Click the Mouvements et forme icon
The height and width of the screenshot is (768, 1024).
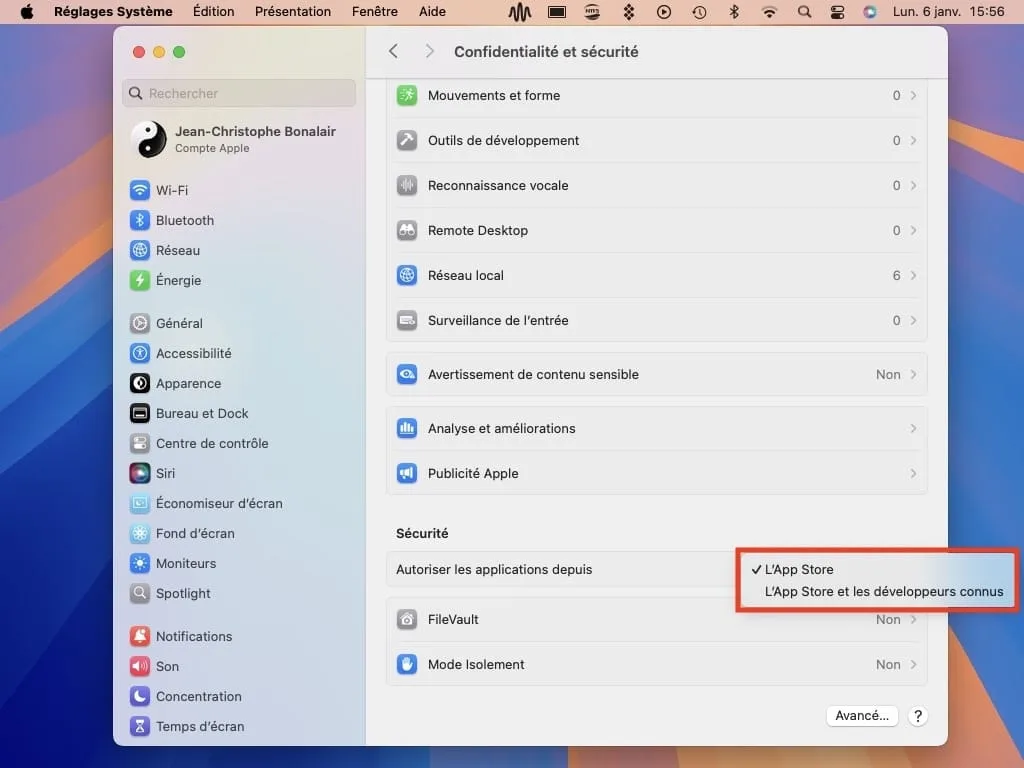407,95
